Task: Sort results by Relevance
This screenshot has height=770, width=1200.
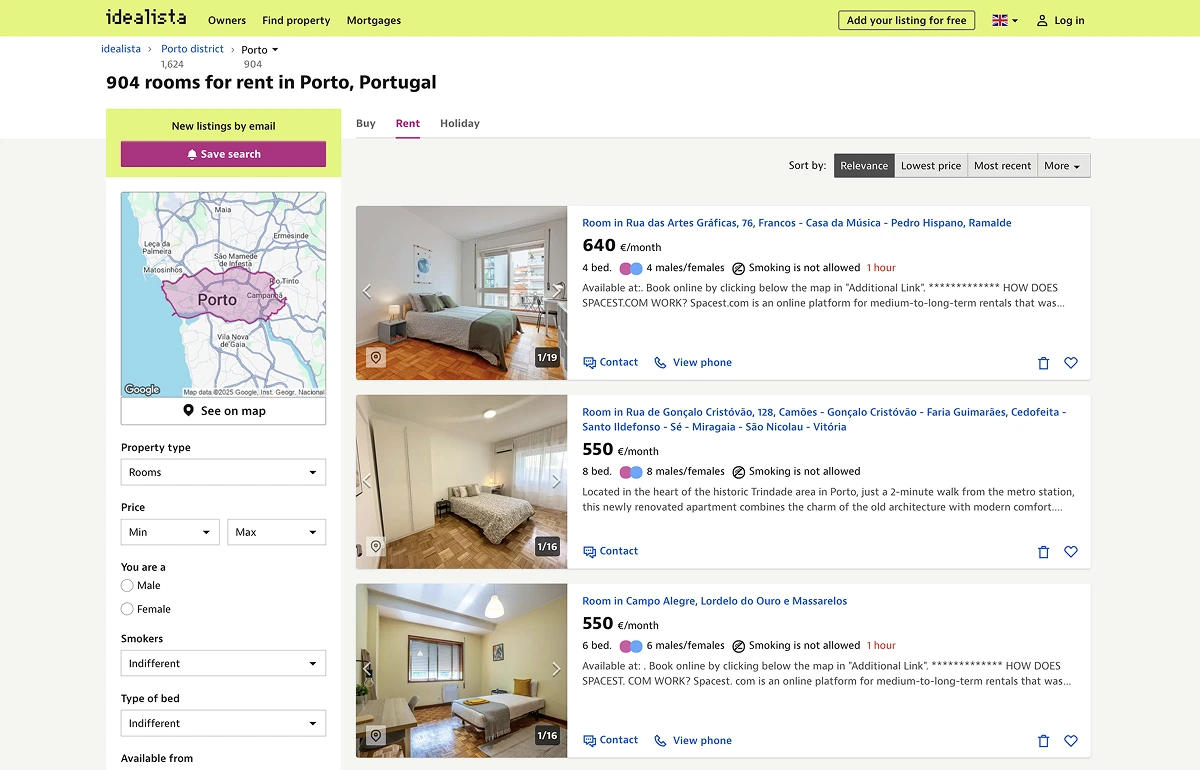Action: 864,166
